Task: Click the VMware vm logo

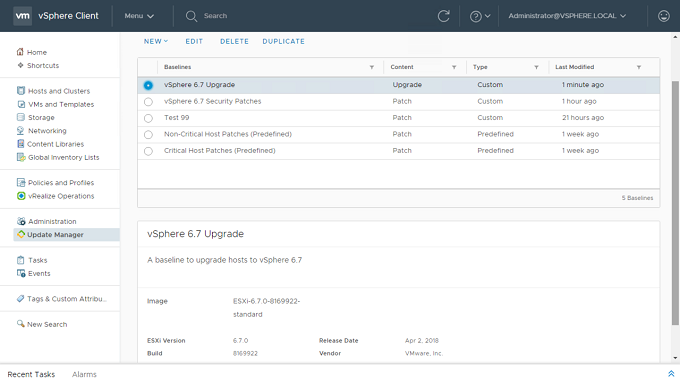Action: point(23,16)
